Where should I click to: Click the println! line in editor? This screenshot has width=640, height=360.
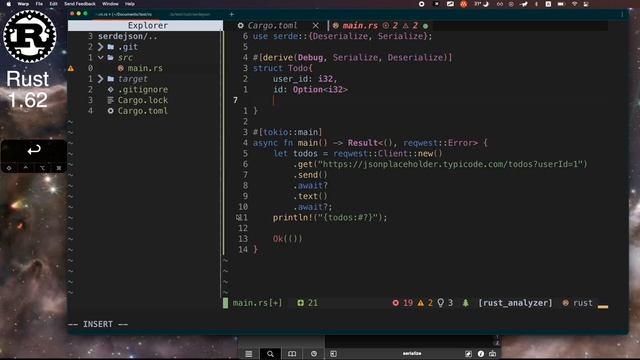(x=330, y=218)
